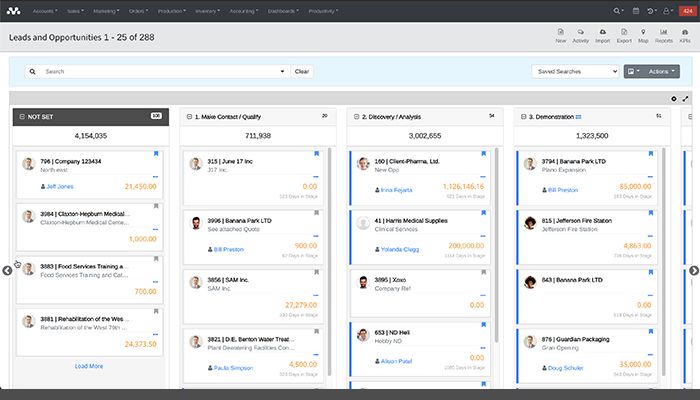The width and height of the screenshot is (700, 400).
Task: Open contact Doug Schuler link
Action: (x=566, y=368)
